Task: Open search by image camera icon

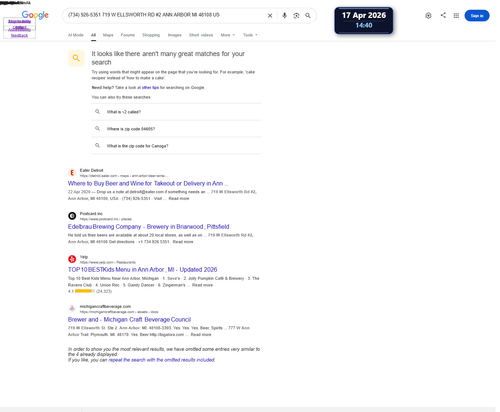Action: coord(296,16)
